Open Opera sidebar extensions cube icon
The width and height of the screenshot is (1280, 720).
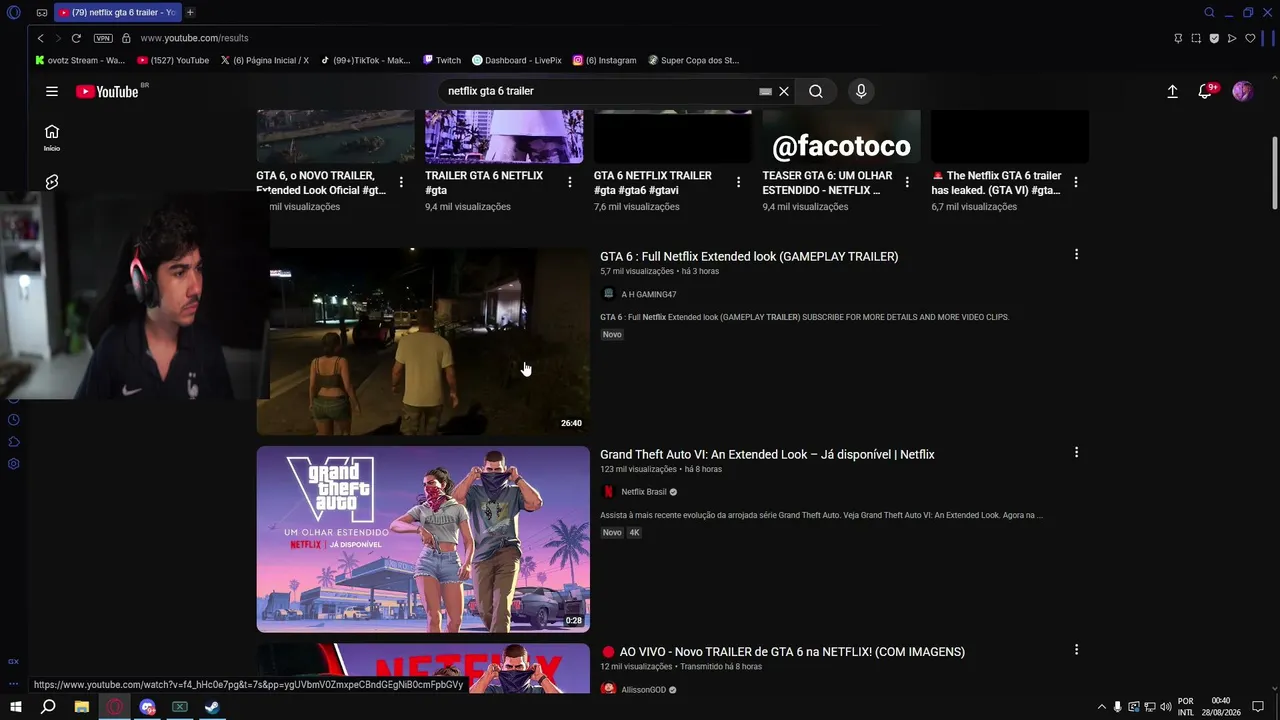pos(14,442)
